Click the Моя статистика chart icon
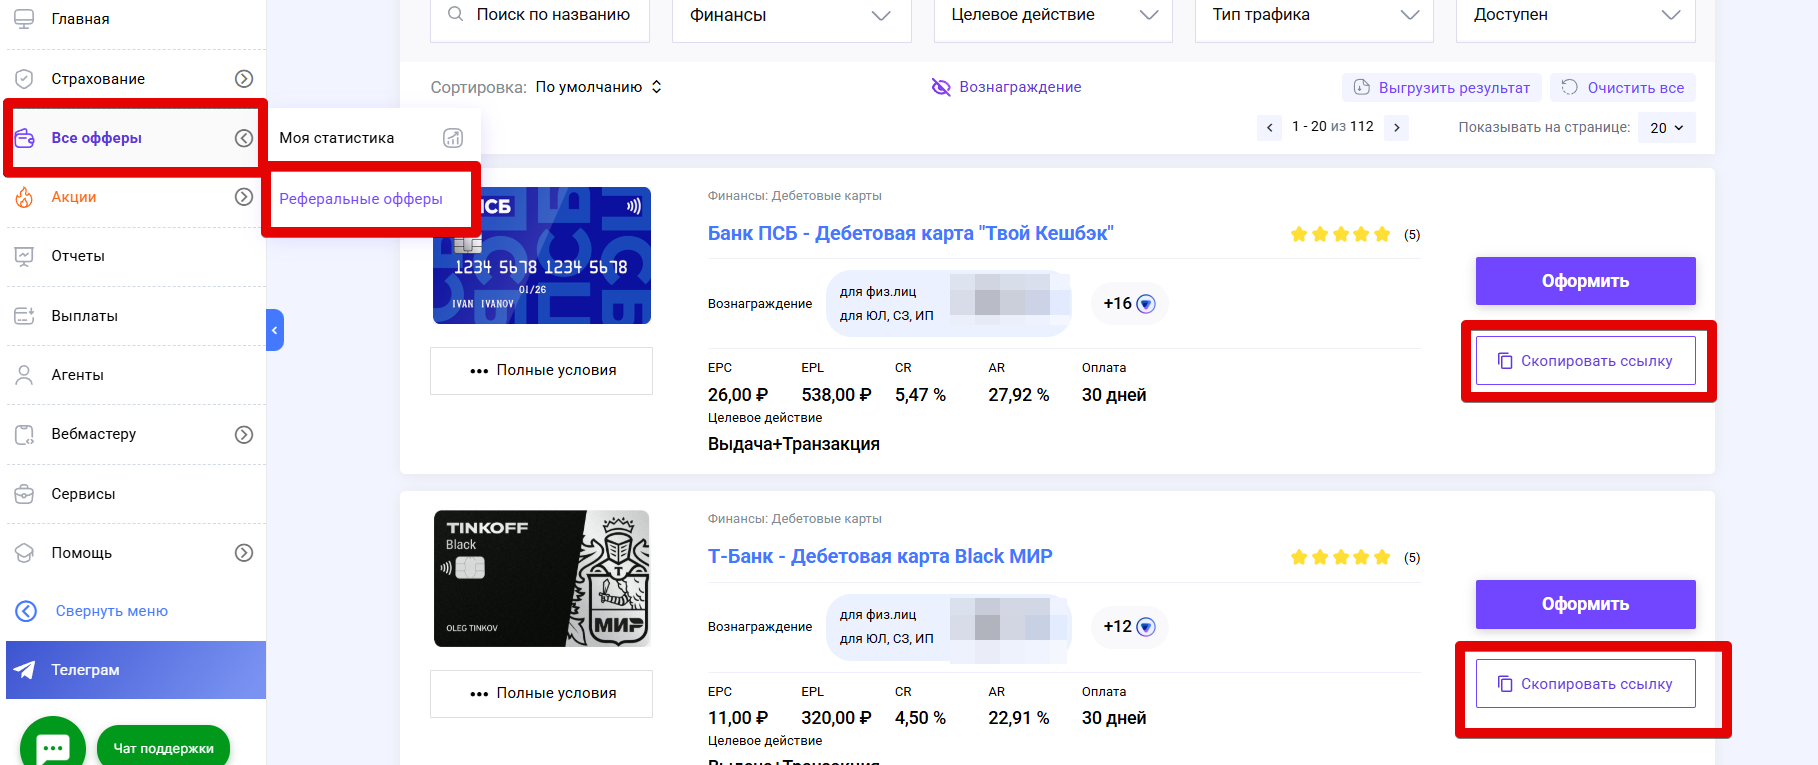 pyautogui.click(x=453, y=138)
